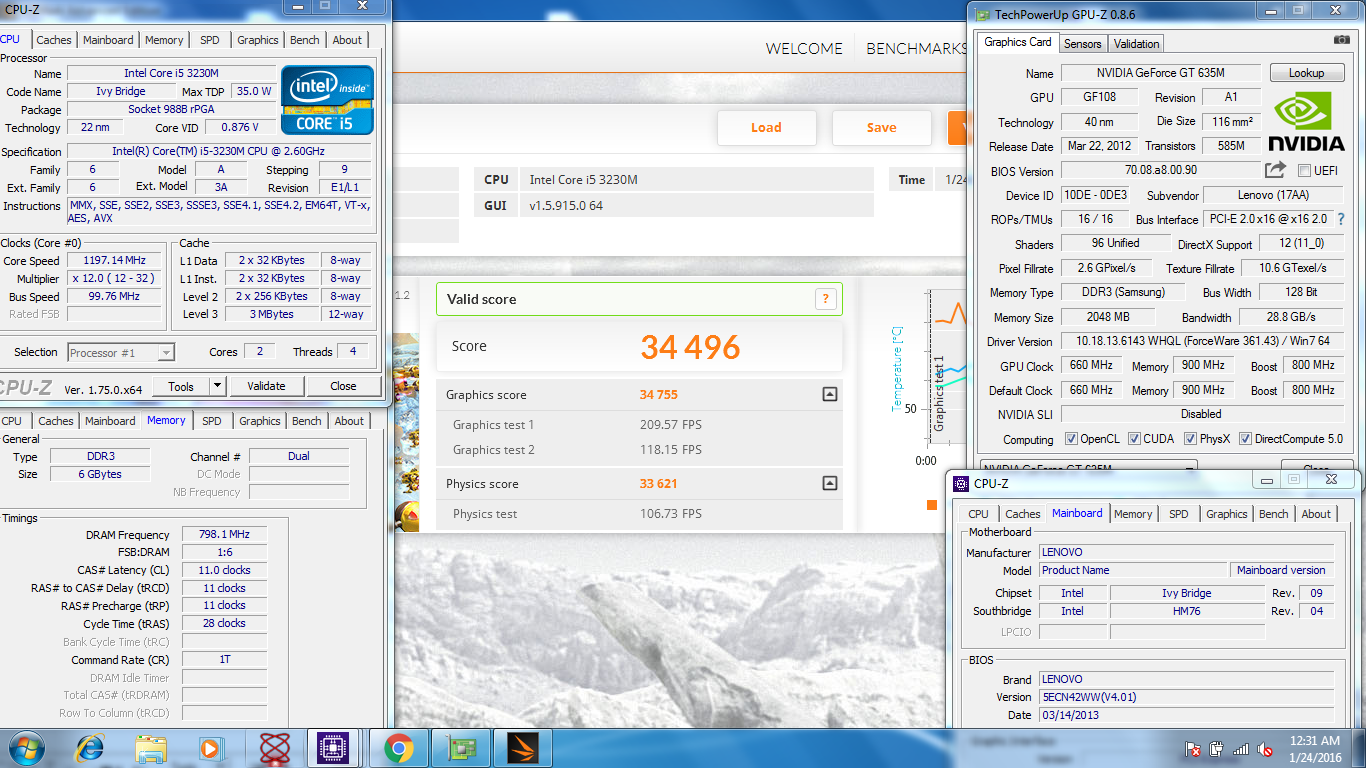The width and height of the screenshot is (1366, 768).
Task: Click the Save button in 3DMark
Action: point(881,127)
